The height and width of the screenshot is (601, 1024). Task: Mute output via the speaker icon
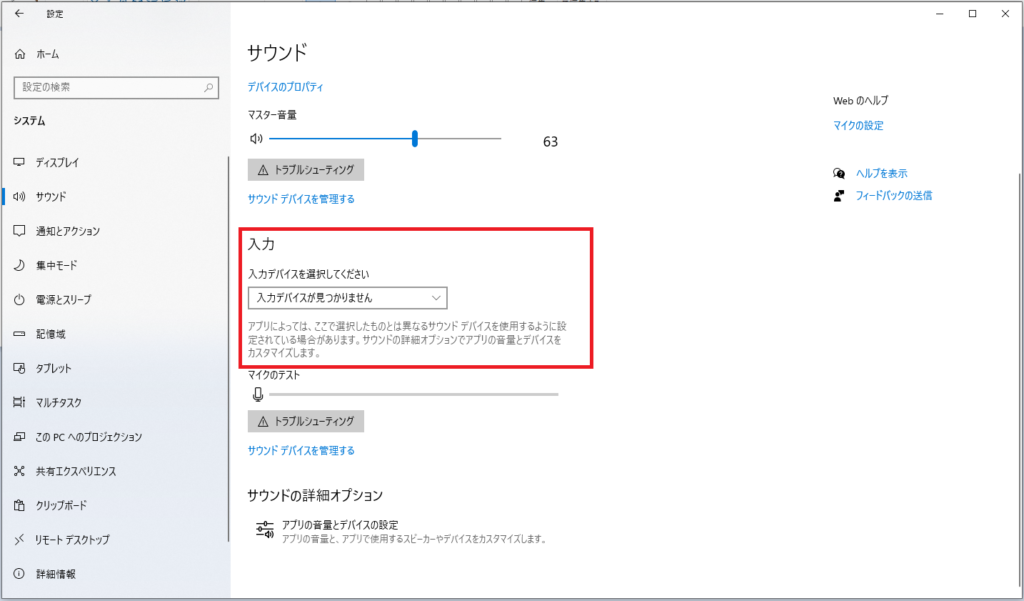[256, 139]
